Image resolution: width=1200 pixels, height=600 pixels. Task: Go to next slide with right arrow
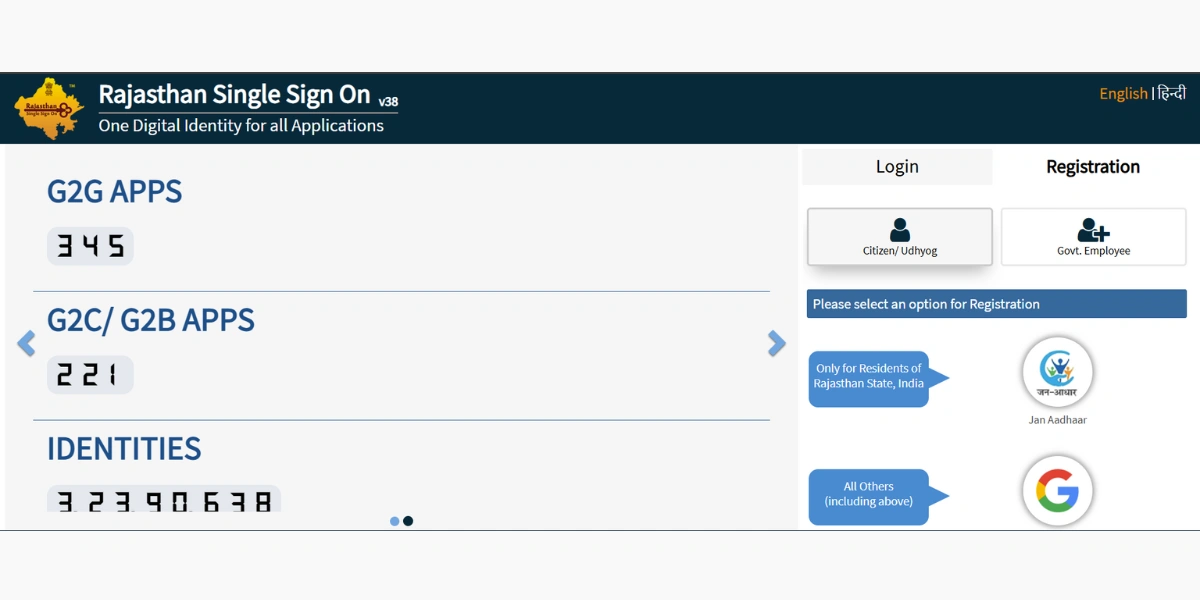pos(777,344)
